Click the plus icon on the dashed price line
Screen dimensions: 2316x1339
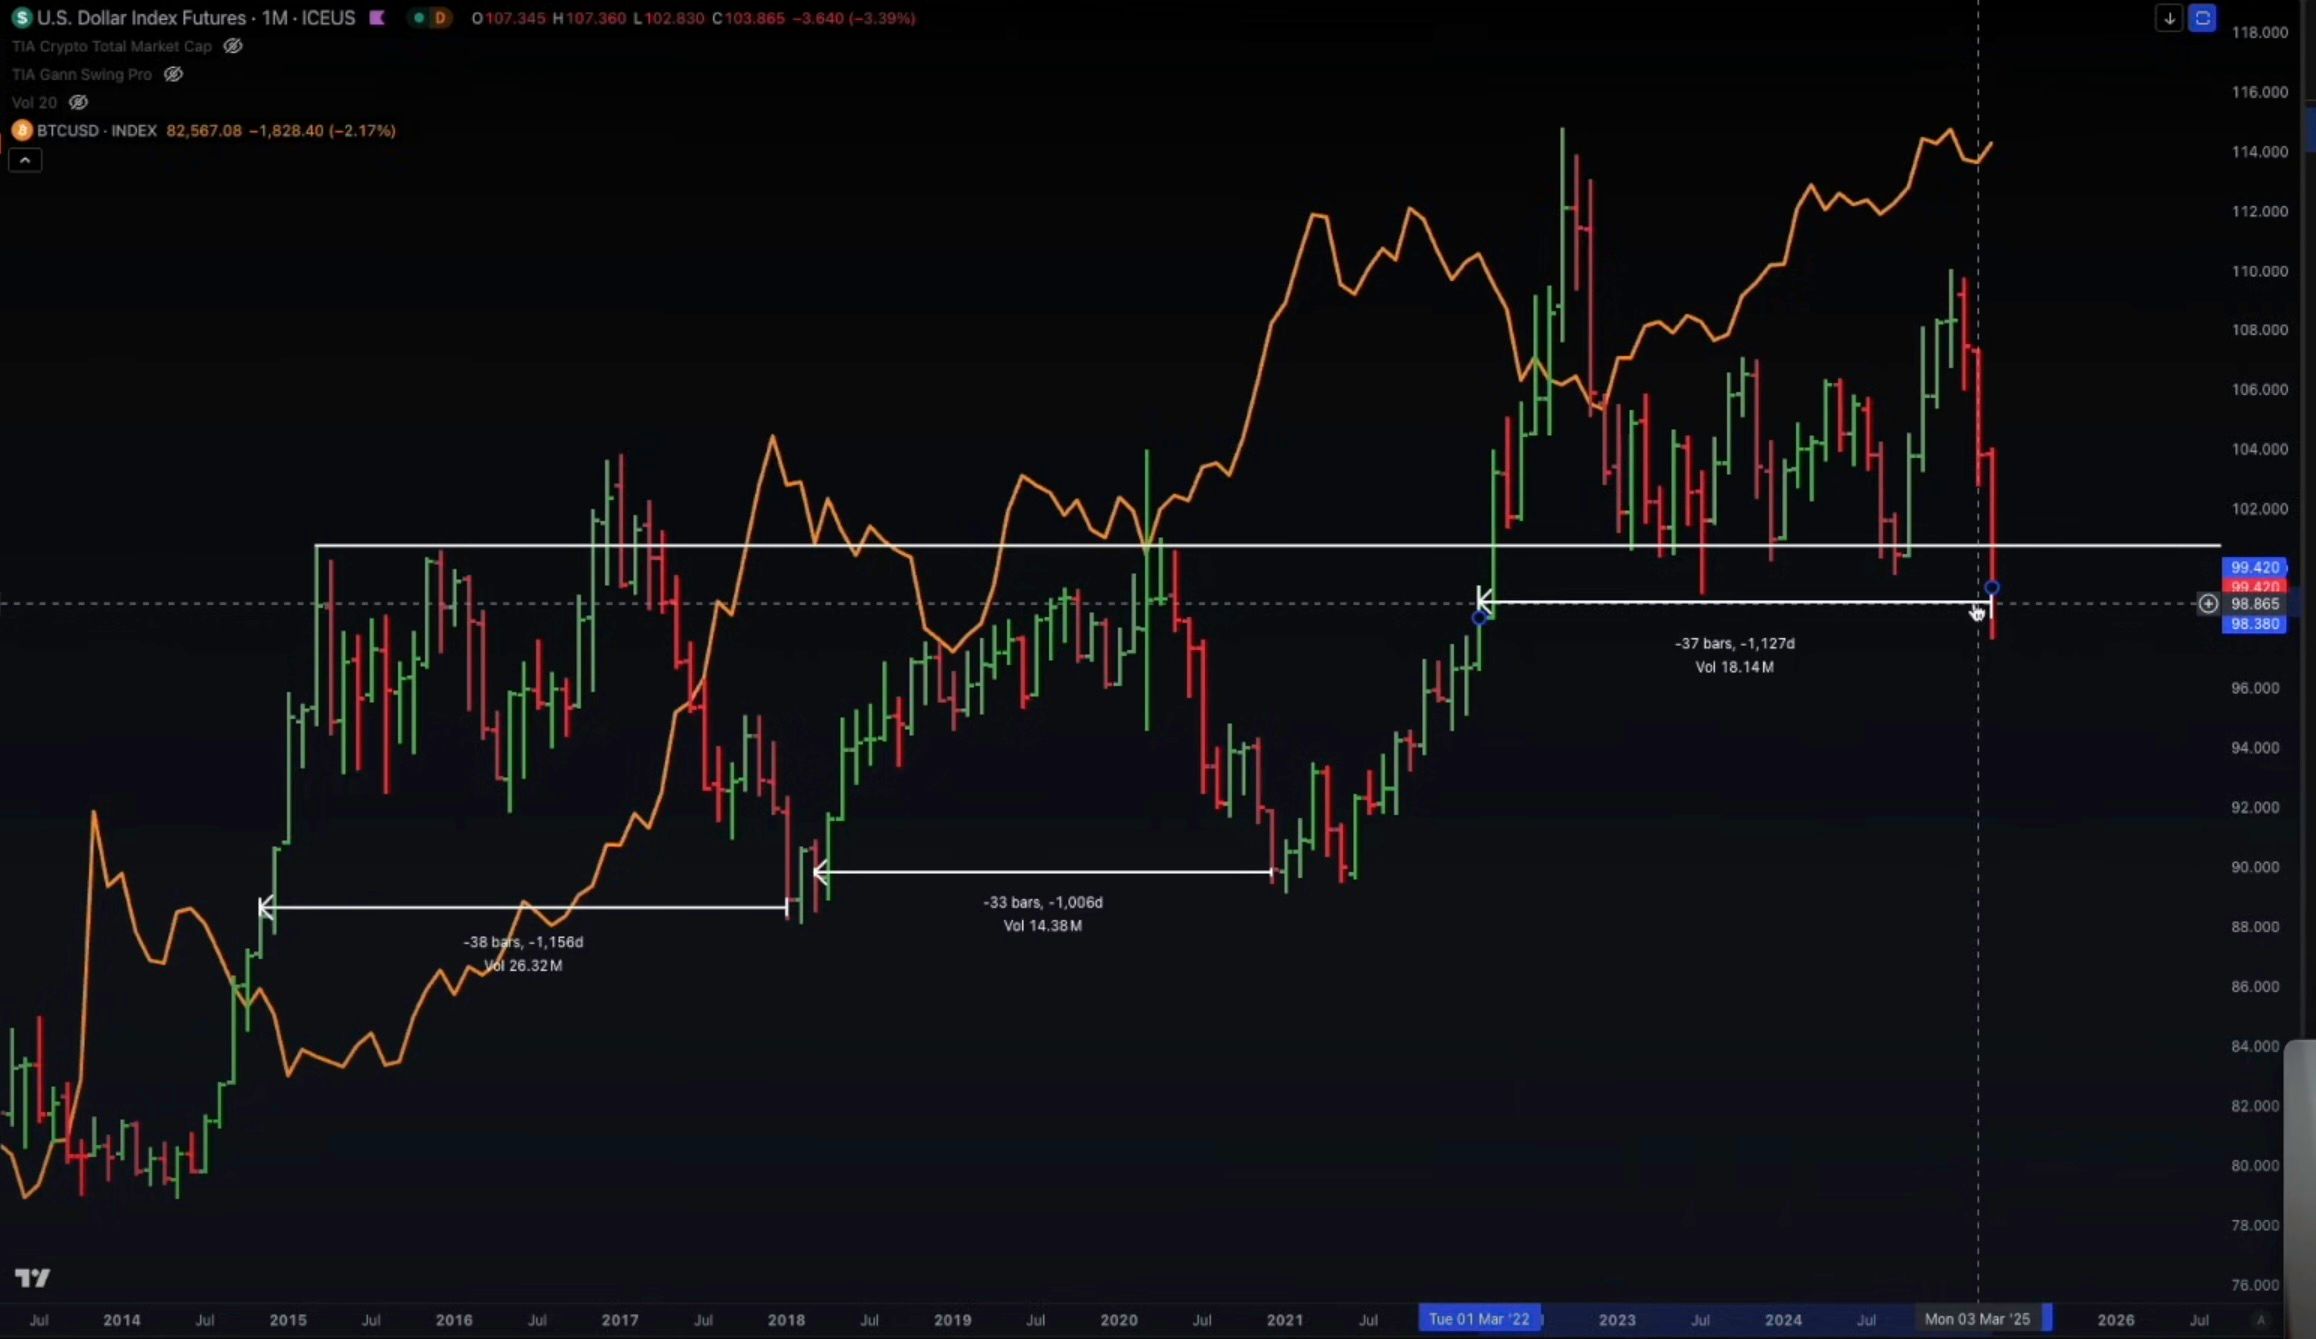pos(2209,603)
